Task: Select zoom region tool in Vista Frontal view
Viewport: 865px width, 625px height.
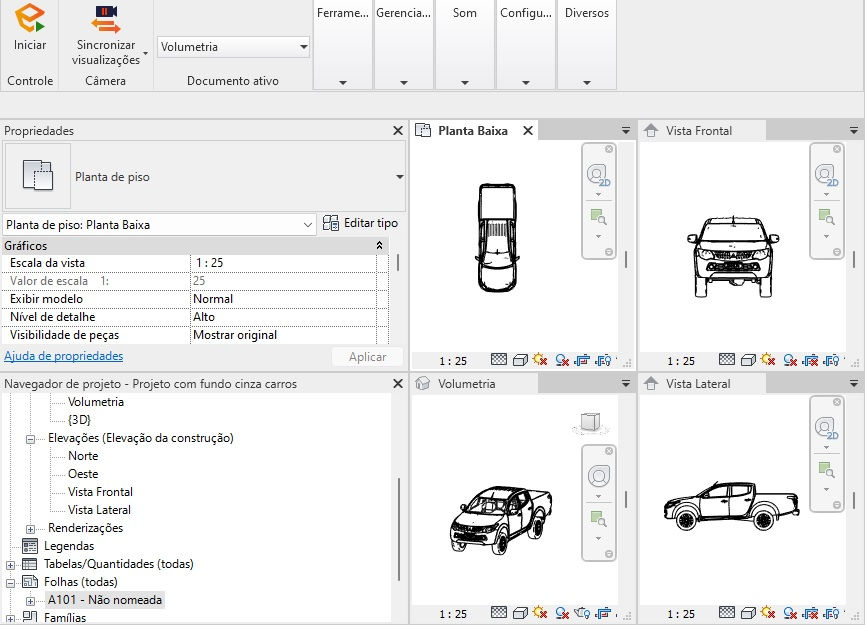Action: (826, 216)
